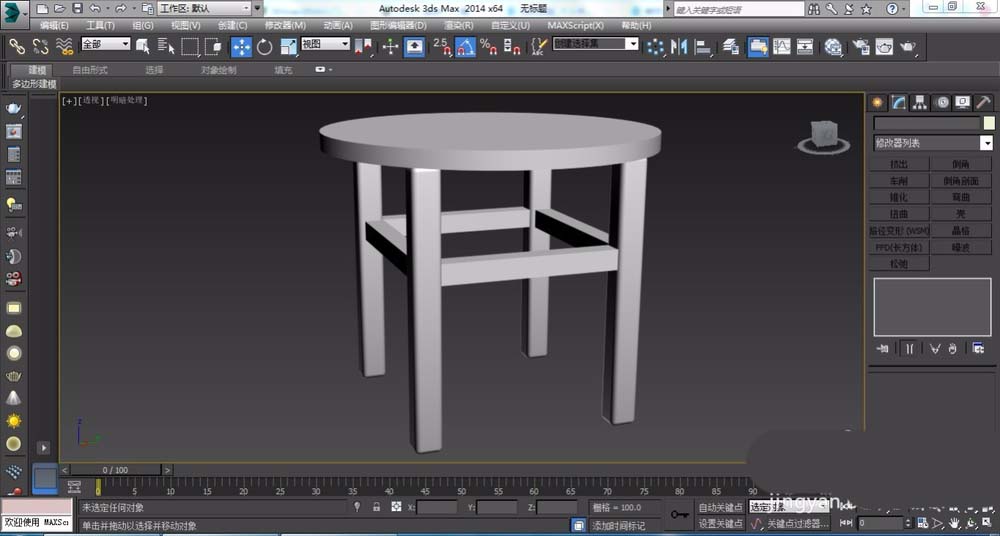1000x536 pixels.
Task: Click the Select and Manipulate icon
Action: click(x=390, y=47)
